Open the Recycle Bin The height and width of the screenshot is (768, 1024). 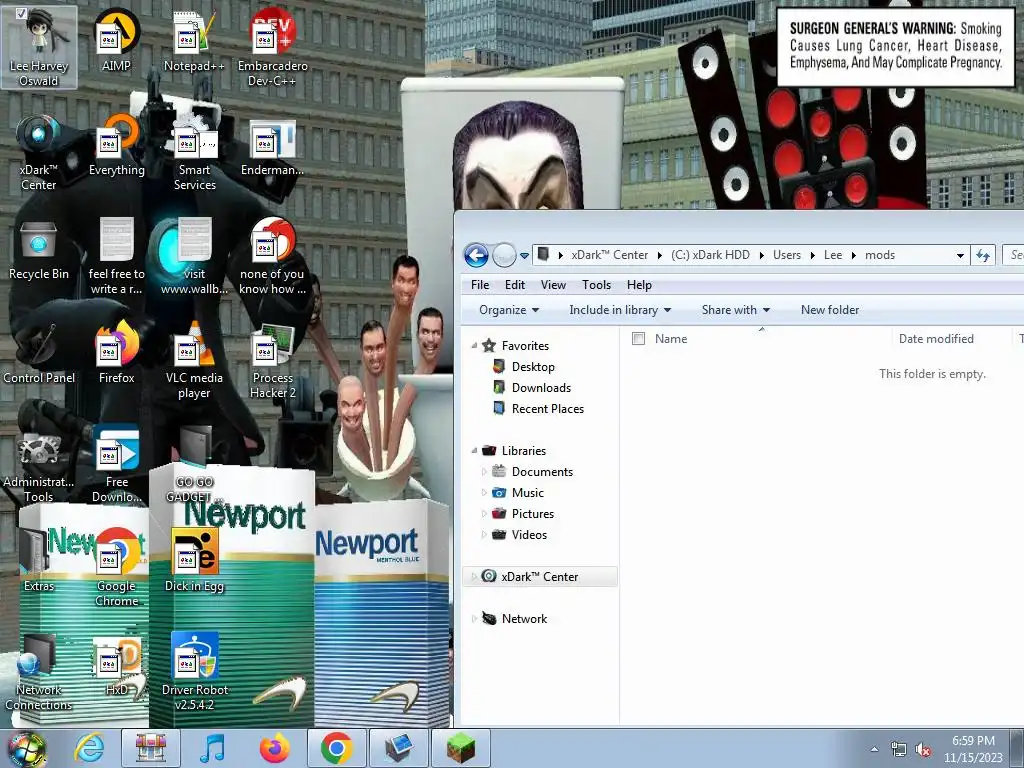[x=39, y=249]
